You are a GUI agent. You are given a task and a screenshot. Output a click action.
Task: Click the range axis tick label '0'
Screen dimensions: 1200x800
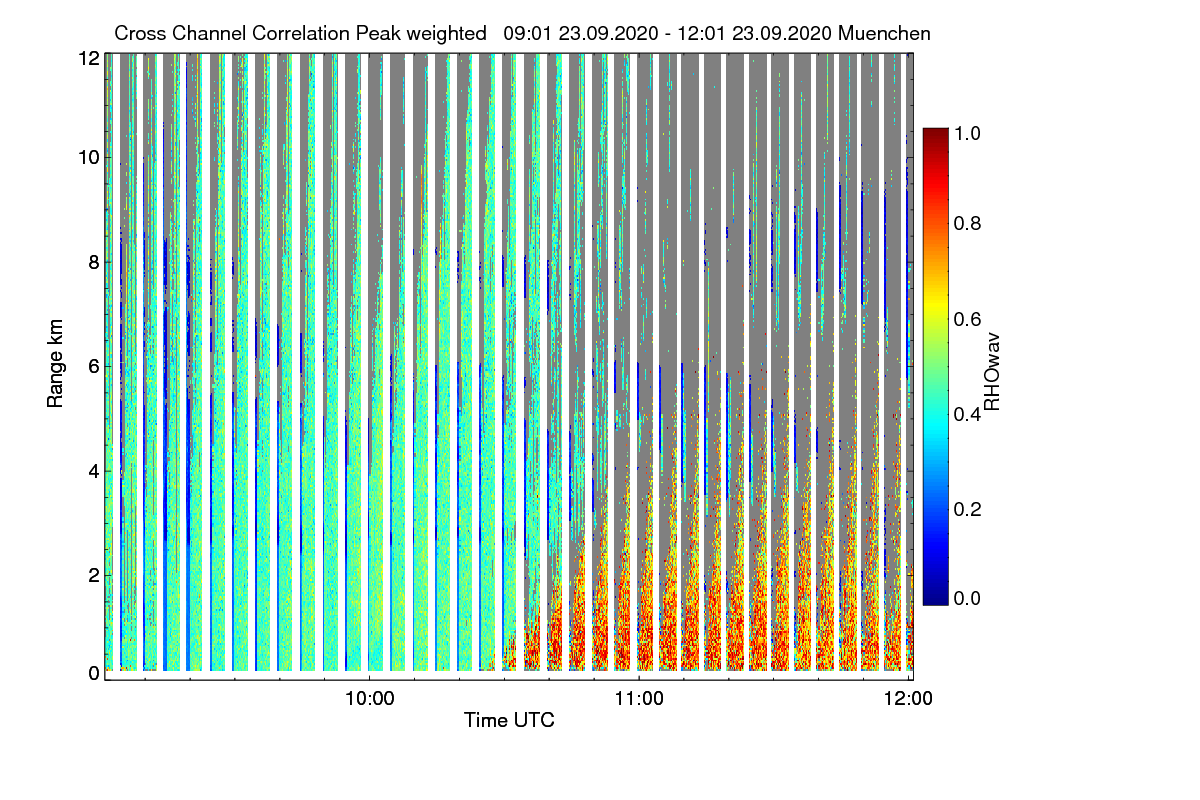(93, 673)
